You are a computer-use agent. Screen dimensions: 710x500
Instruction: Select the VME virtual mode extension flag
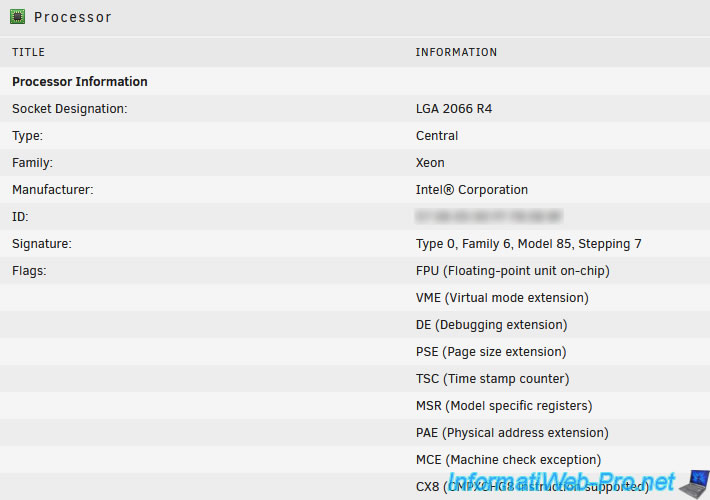(x=502, y=298)
